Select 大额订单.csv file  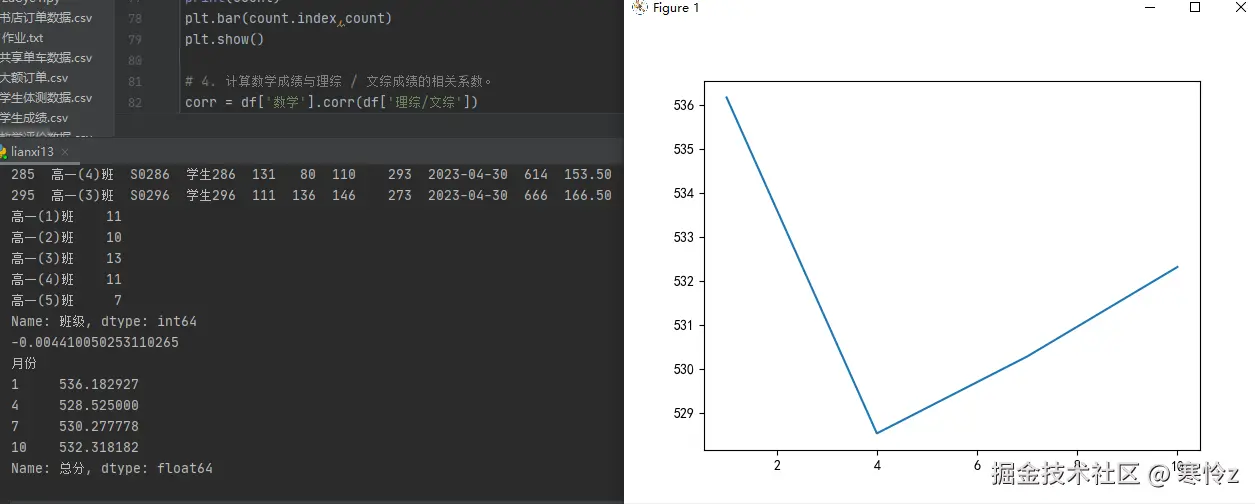[x=34, y=78]
